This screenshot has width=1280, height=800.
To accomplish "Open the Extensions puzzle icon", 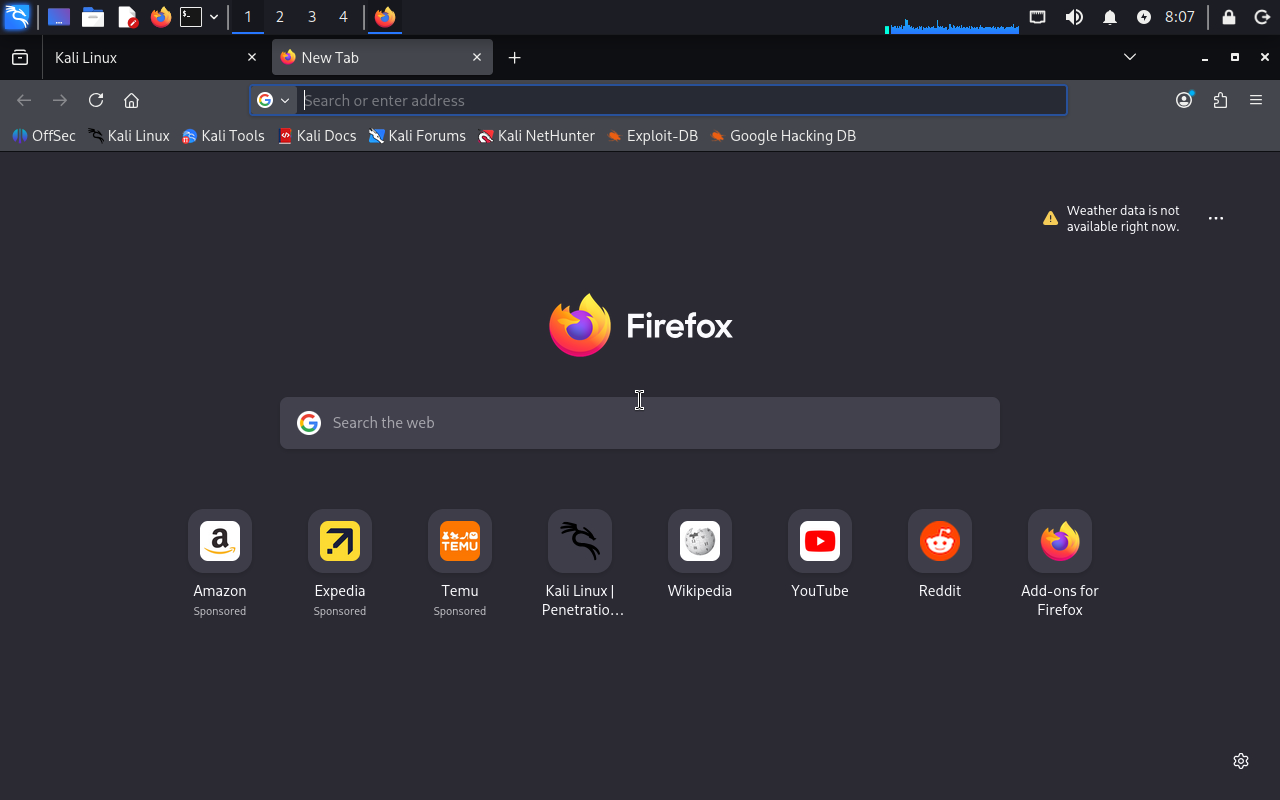I will 1220,100.
